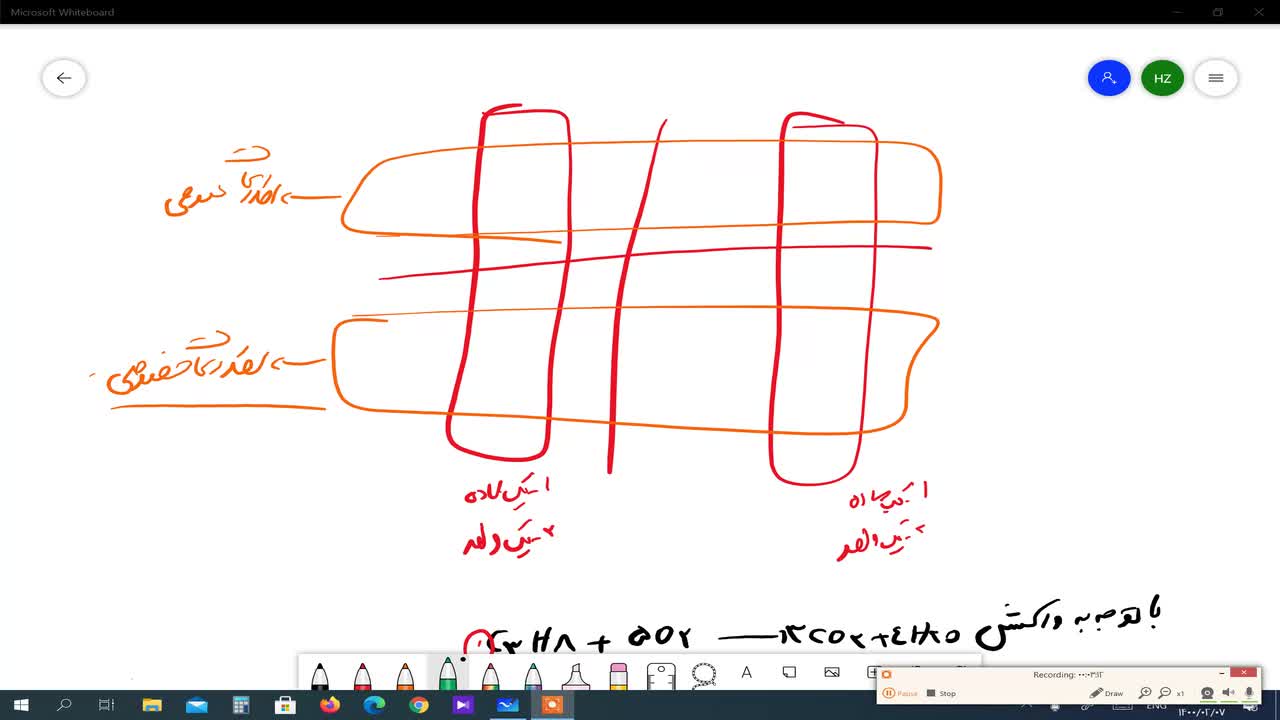Pause the screen recording
1280x720 pixels.
[900, 693]
